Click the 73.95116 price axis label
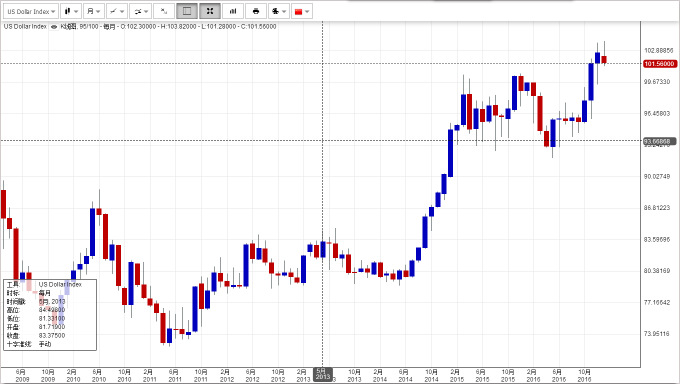This screenshot has width=680, height=384. (x=657, y=334)
